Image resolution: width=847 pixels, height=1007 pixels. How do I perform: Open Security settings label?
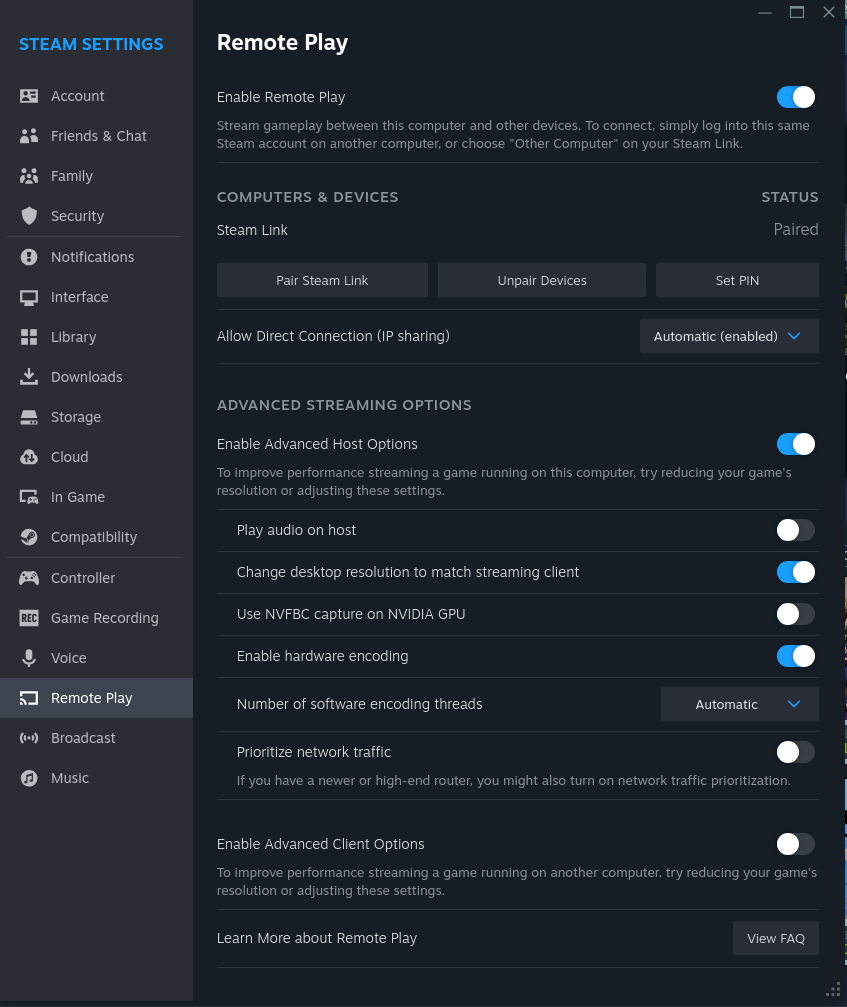tap(77, 216)
